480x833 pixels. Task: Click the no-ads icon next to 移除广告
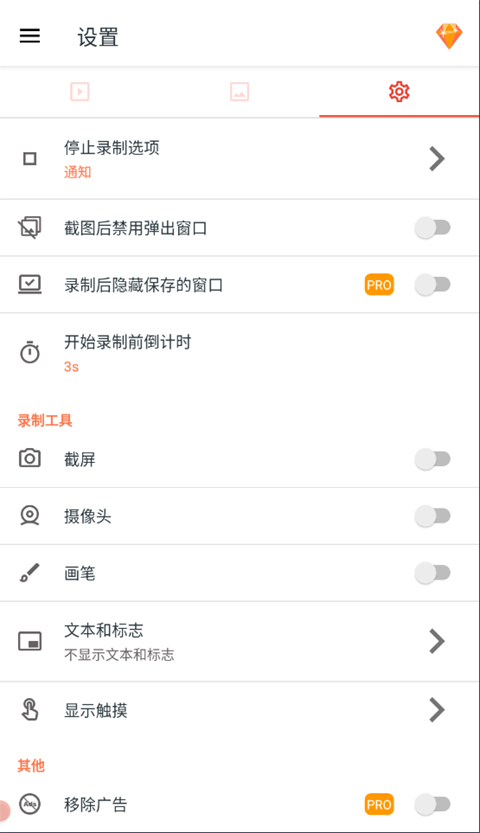click(x=30, y=804)
